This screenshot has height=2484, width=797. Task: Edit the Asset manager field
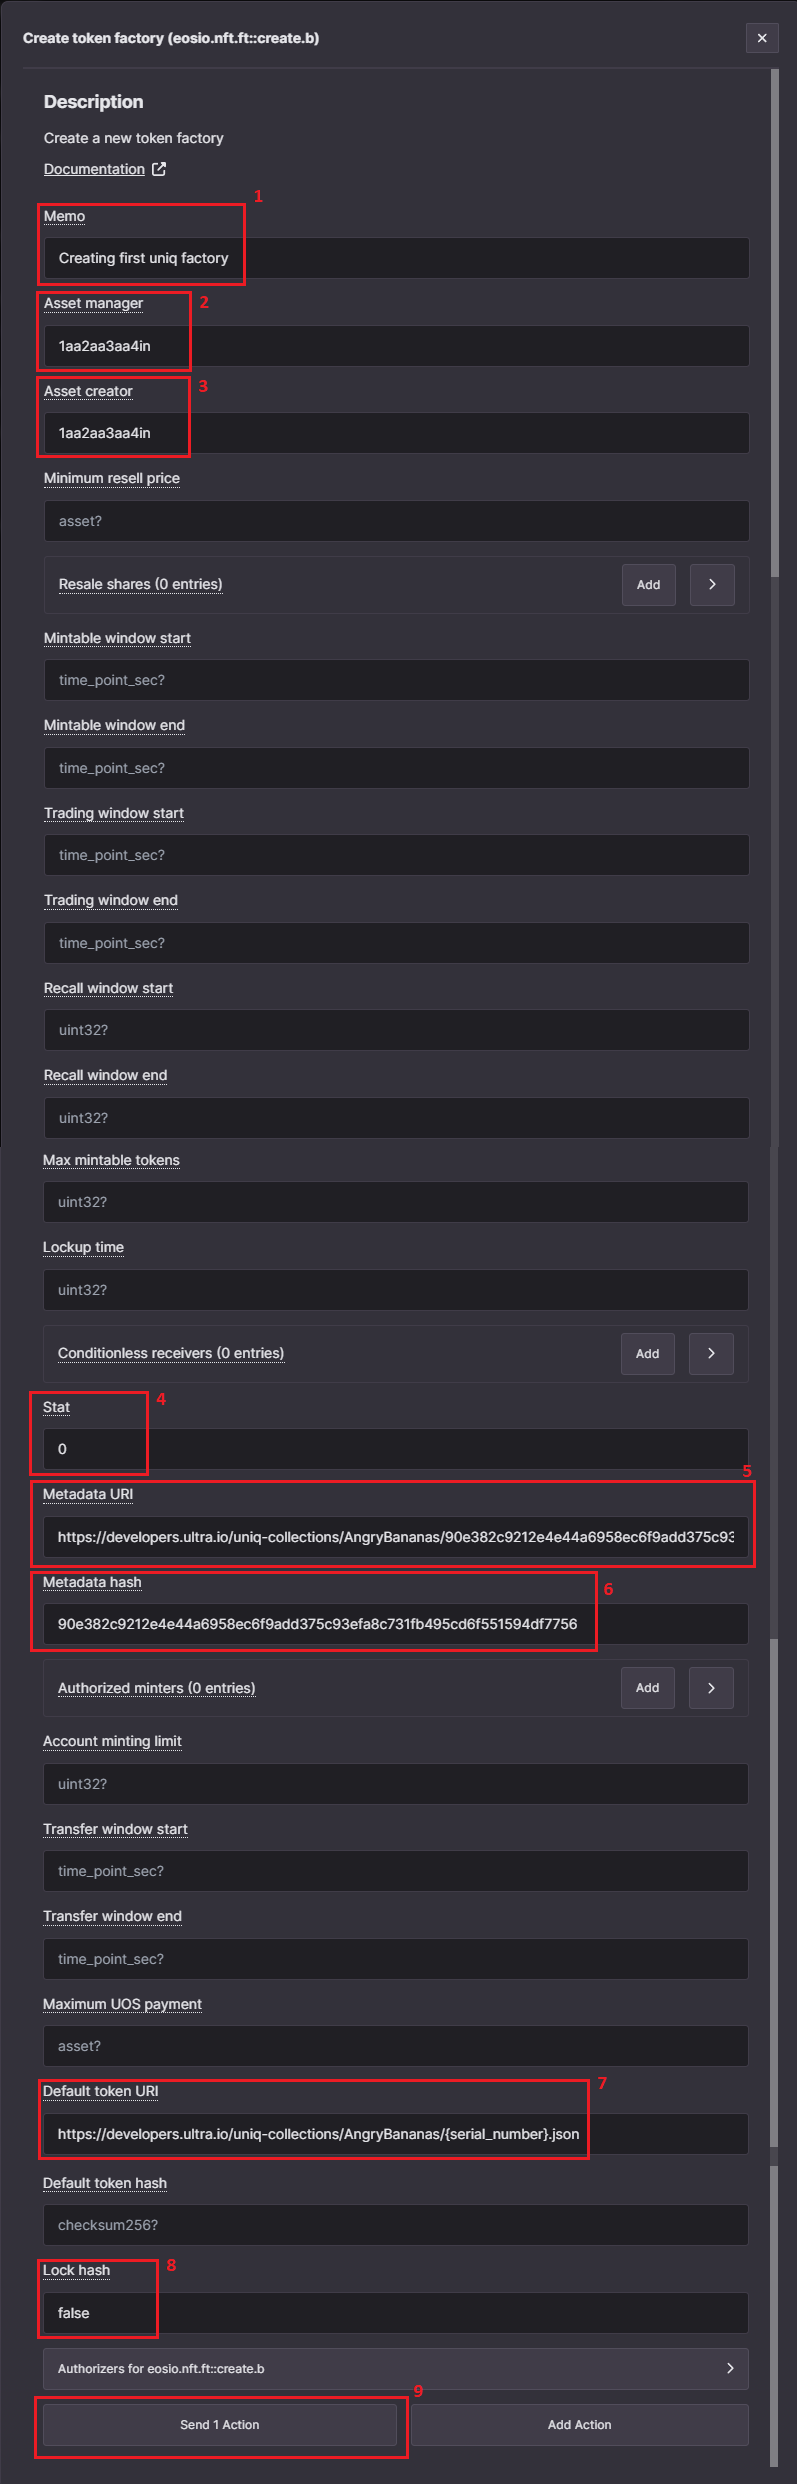(x=395, y=345)
